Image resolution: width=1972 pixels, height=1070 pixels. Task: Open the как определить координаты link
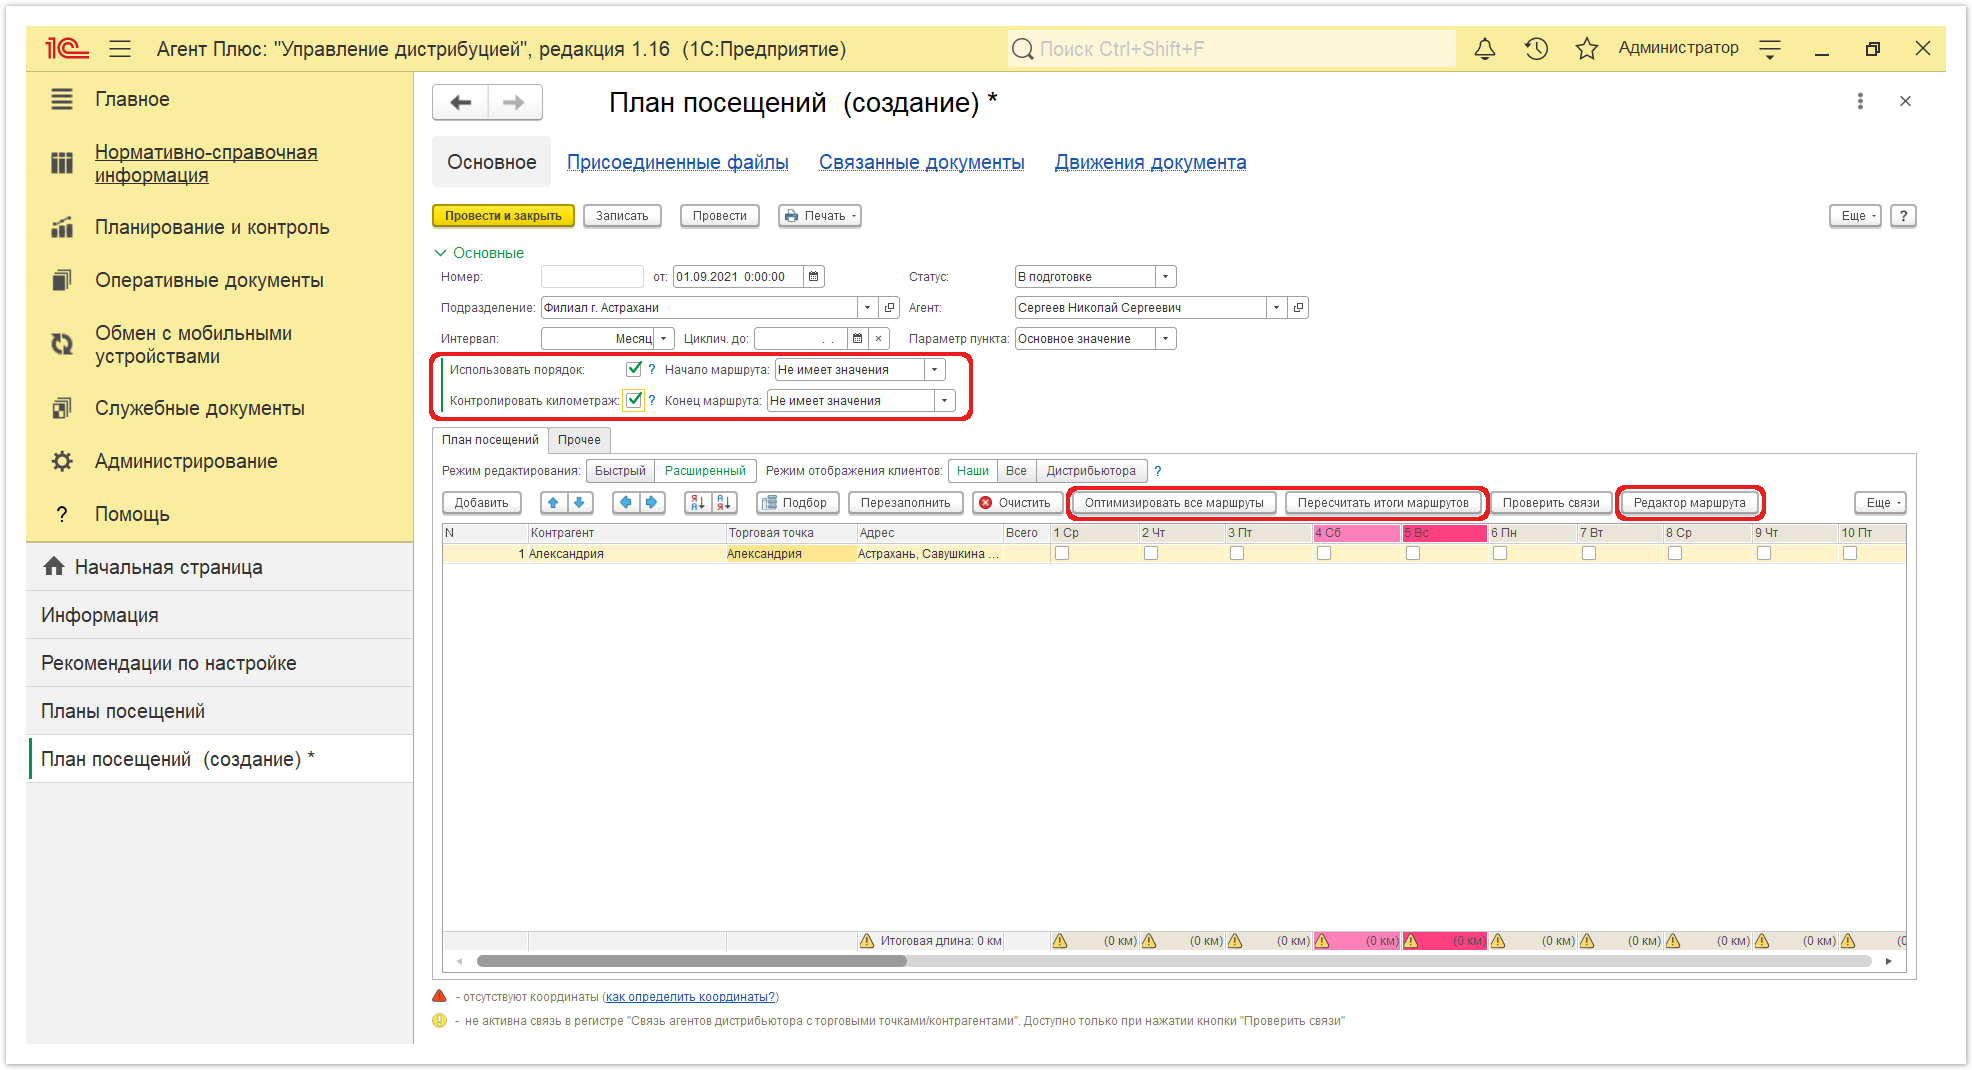[x=690, y=997]
